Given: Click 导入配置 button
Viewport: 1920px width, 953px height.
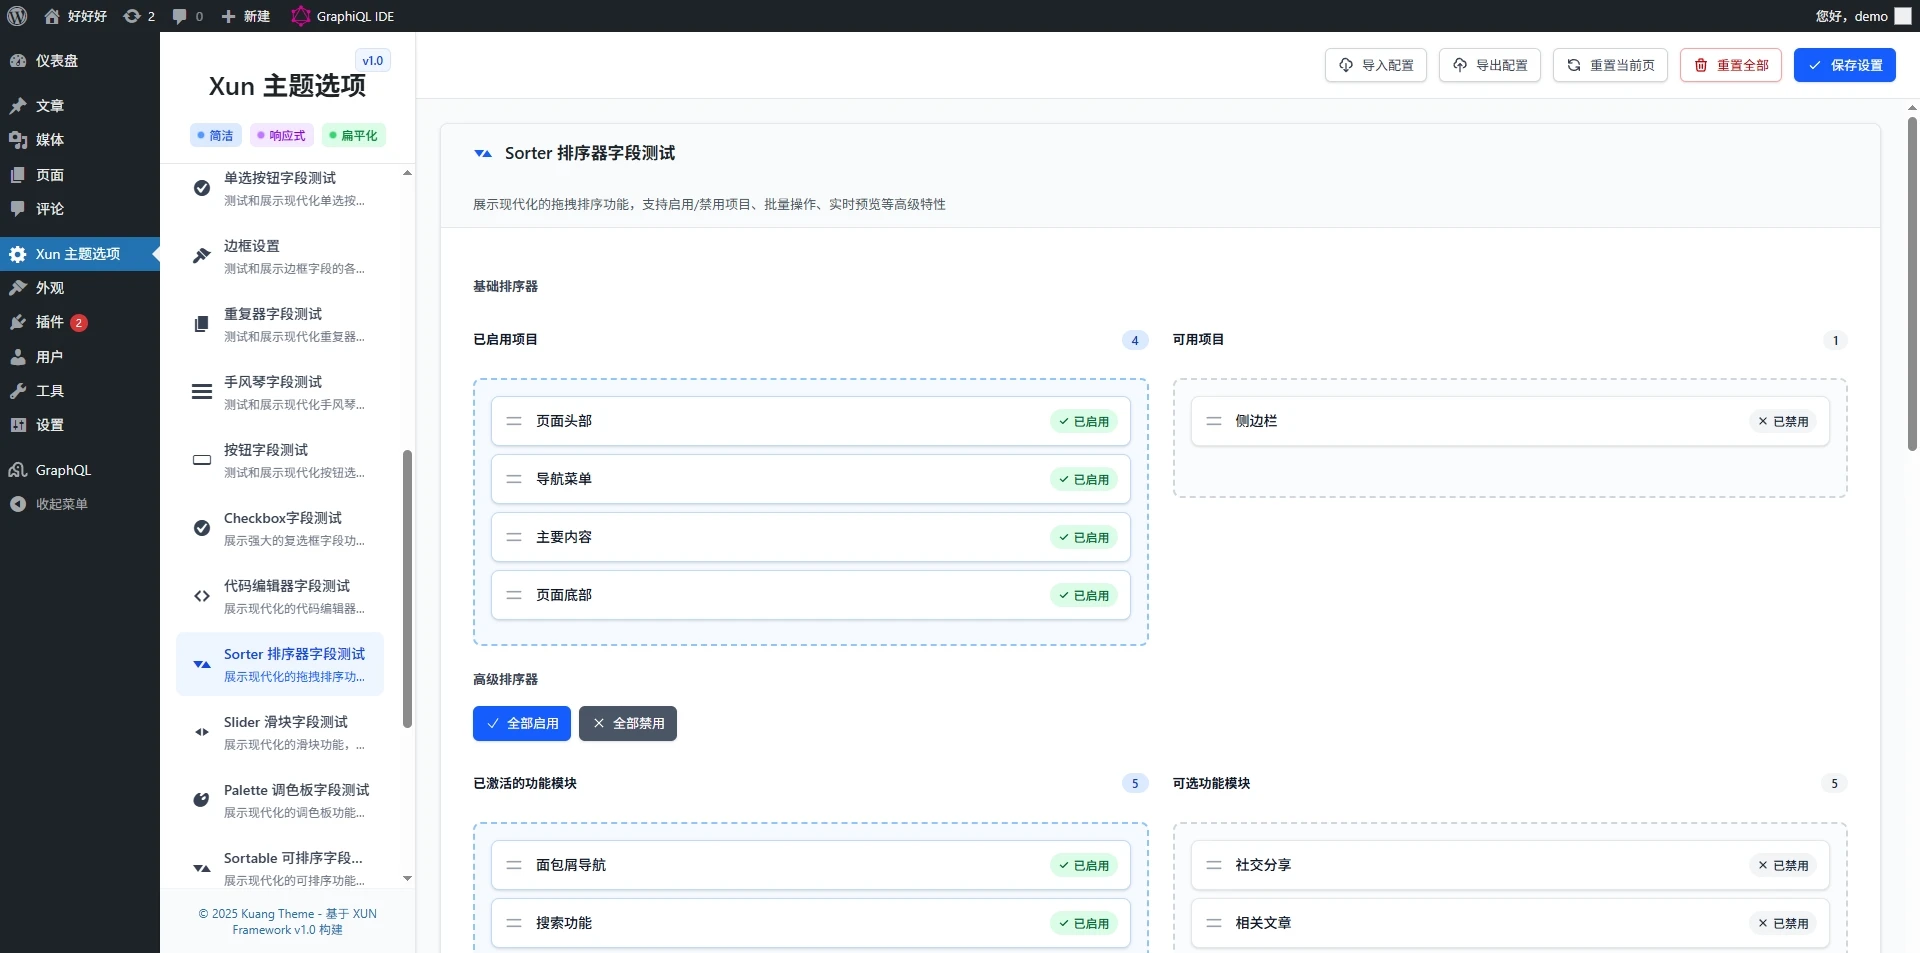Looking at the screenshot, I should [1376, 65].
